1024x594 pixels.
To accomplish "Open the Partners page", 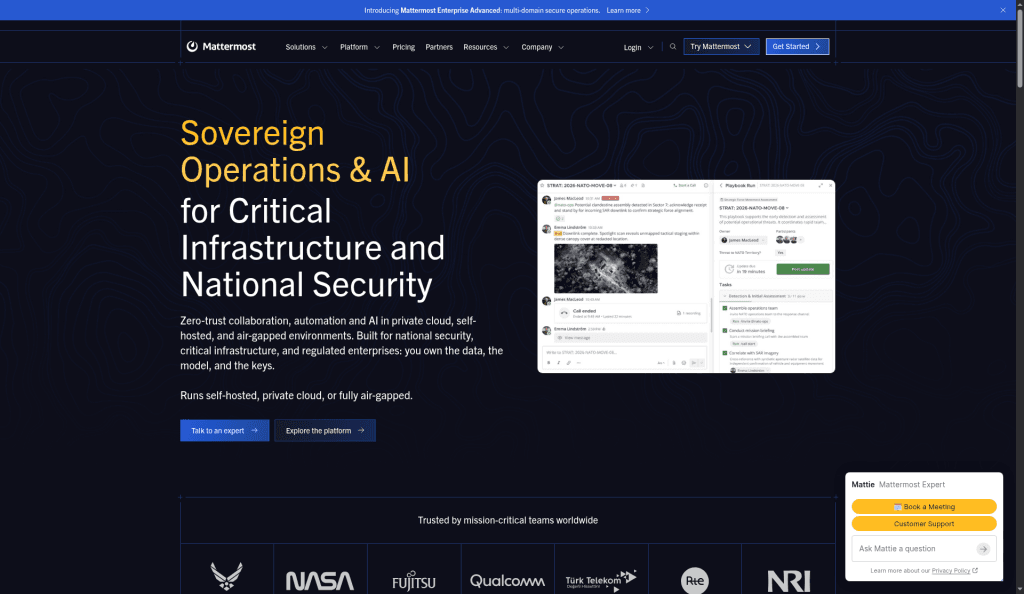I will pyautogui.click(x=439, y=47).
